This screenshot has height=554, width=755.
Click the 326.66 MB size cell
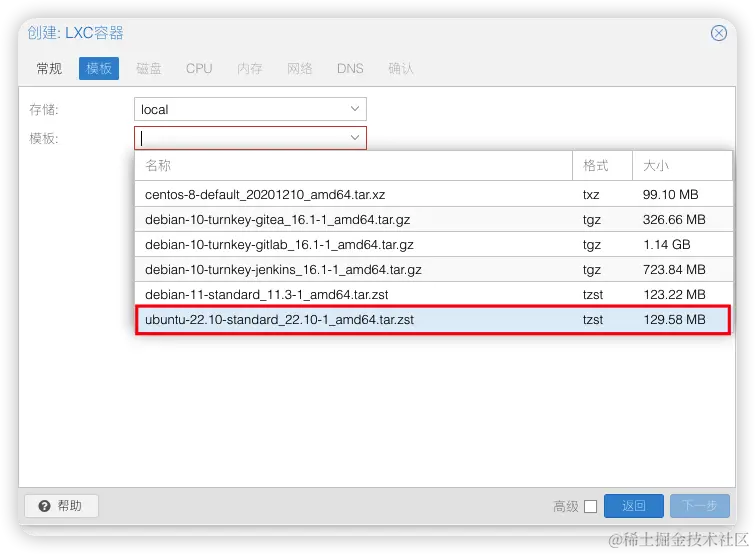[674, 219]
